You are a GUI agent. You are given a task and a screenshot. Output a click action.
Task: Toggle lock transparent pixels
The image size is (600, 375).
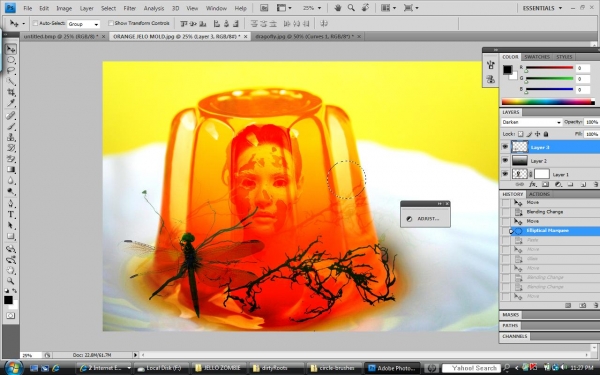[520, 134]
